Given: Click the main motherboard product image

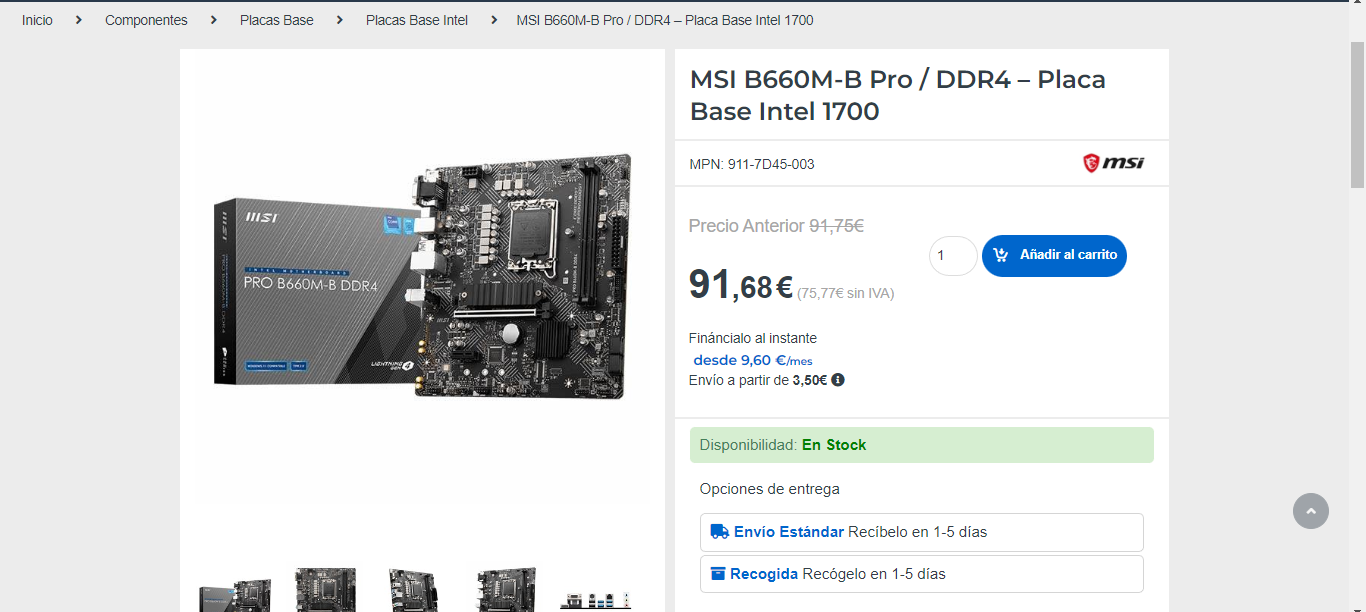Looking at the screenshot, I should point(423,276).
